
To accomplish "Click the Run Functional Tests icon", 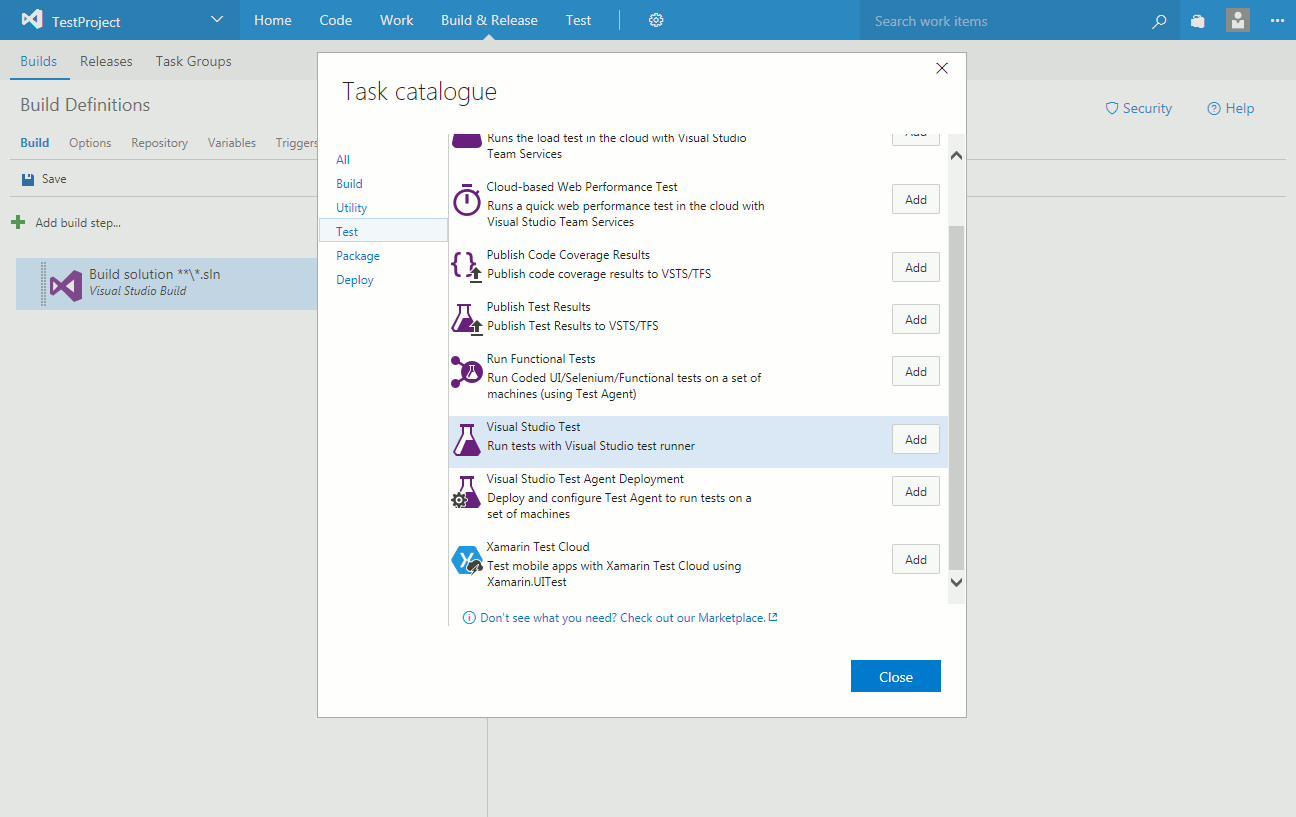I will tap(466, 372).
